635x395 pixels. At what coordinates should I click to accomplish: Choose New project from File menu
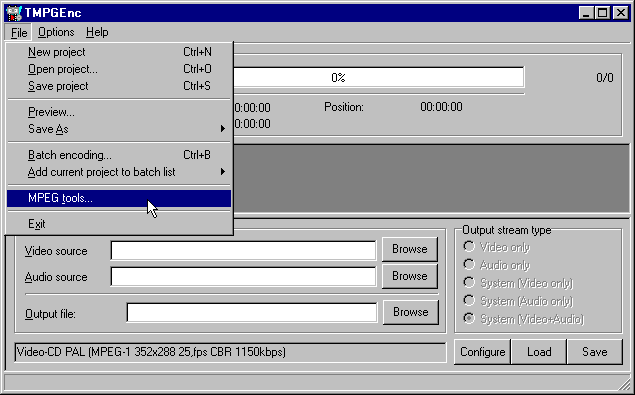coord(119,52)
